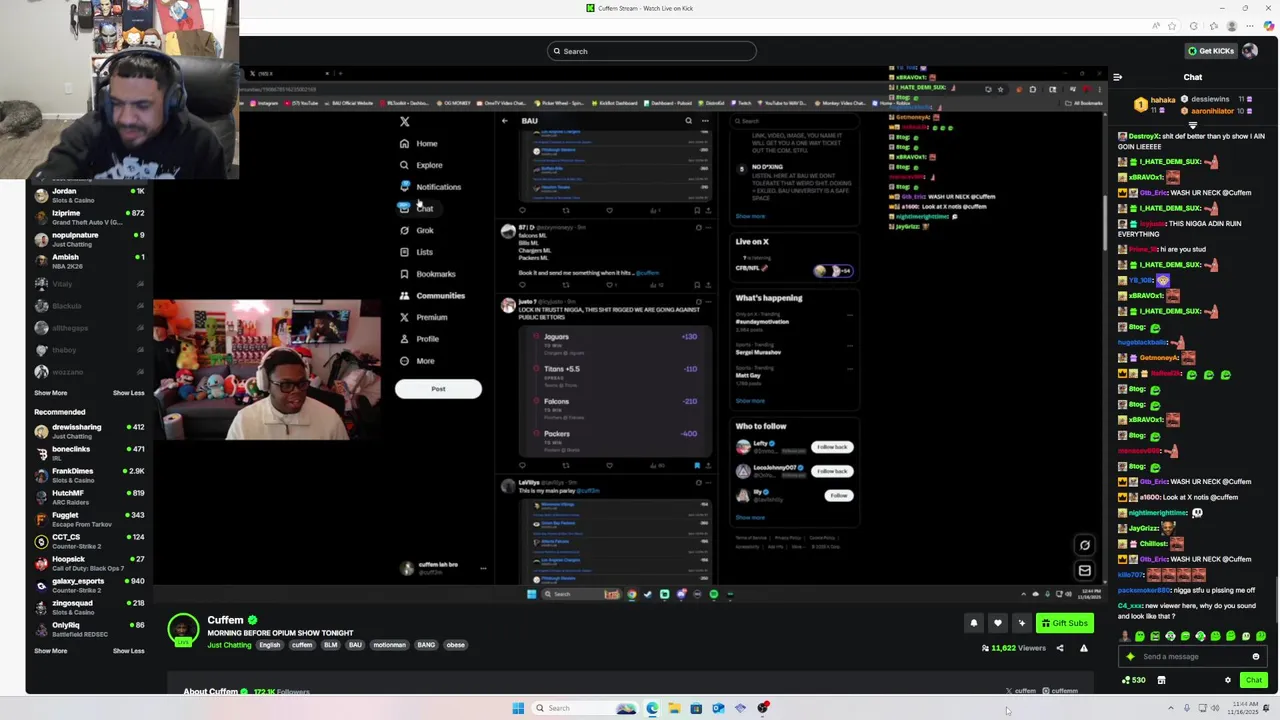Open boneclinks recommended channel
The height and width of the screenshot is (720, 1280).
click(x=89, y=453)
